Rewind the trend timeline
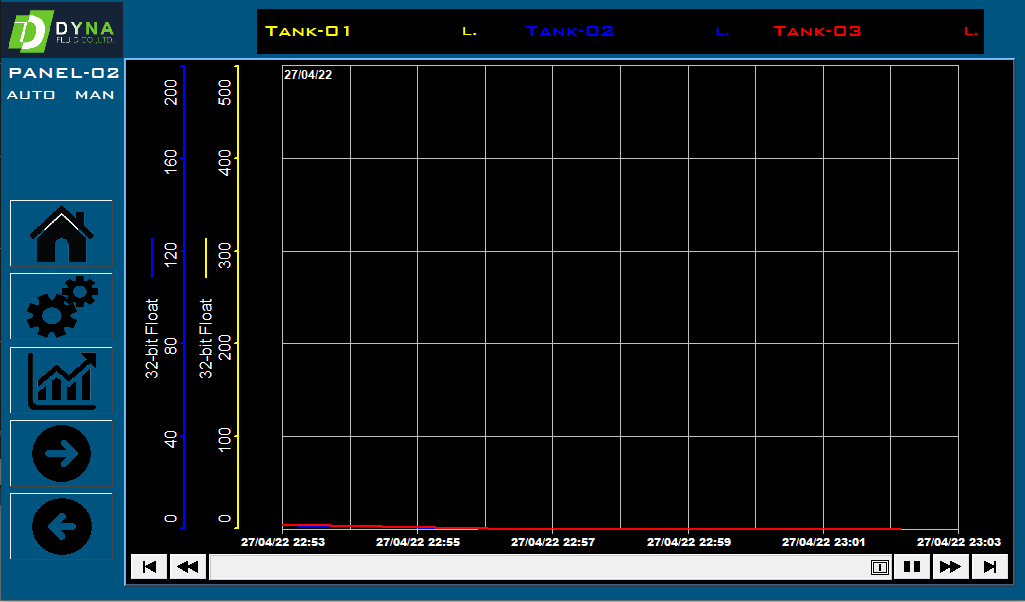The height and width of the screenshot is (602, 1025). (x=187, y=567)
